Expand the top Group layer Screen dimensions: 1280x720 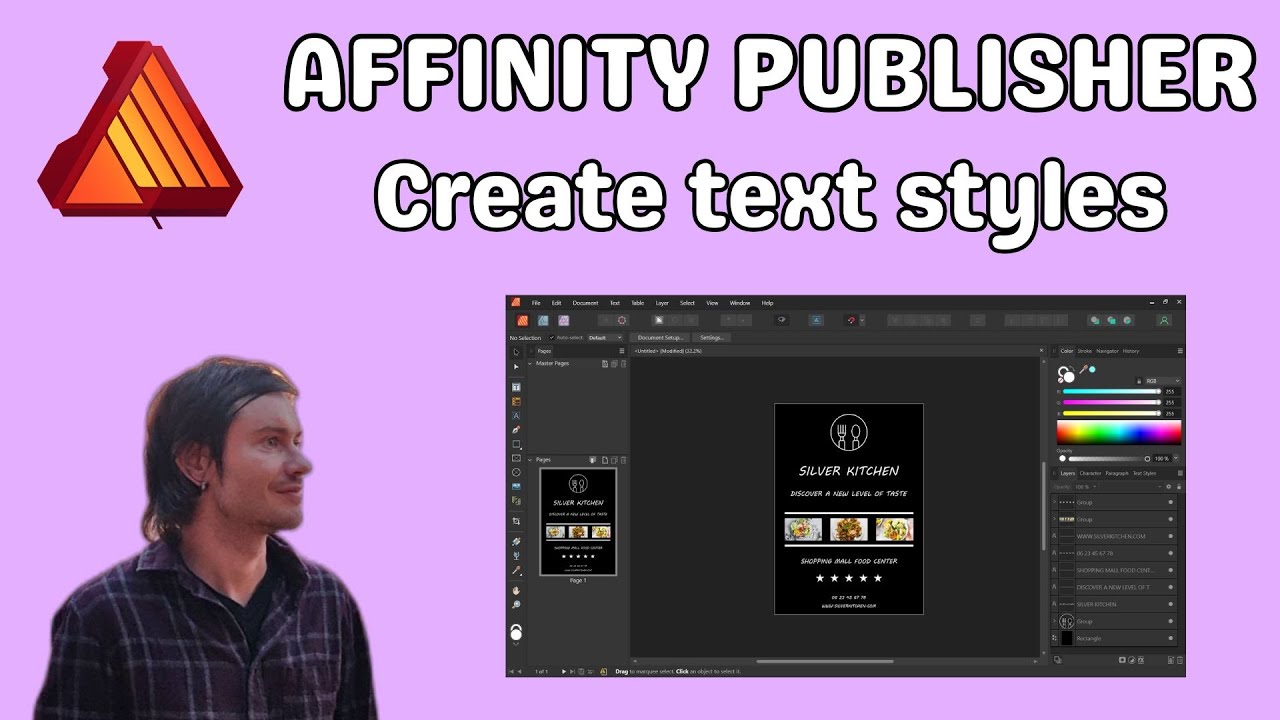(x=1055, y=502)
